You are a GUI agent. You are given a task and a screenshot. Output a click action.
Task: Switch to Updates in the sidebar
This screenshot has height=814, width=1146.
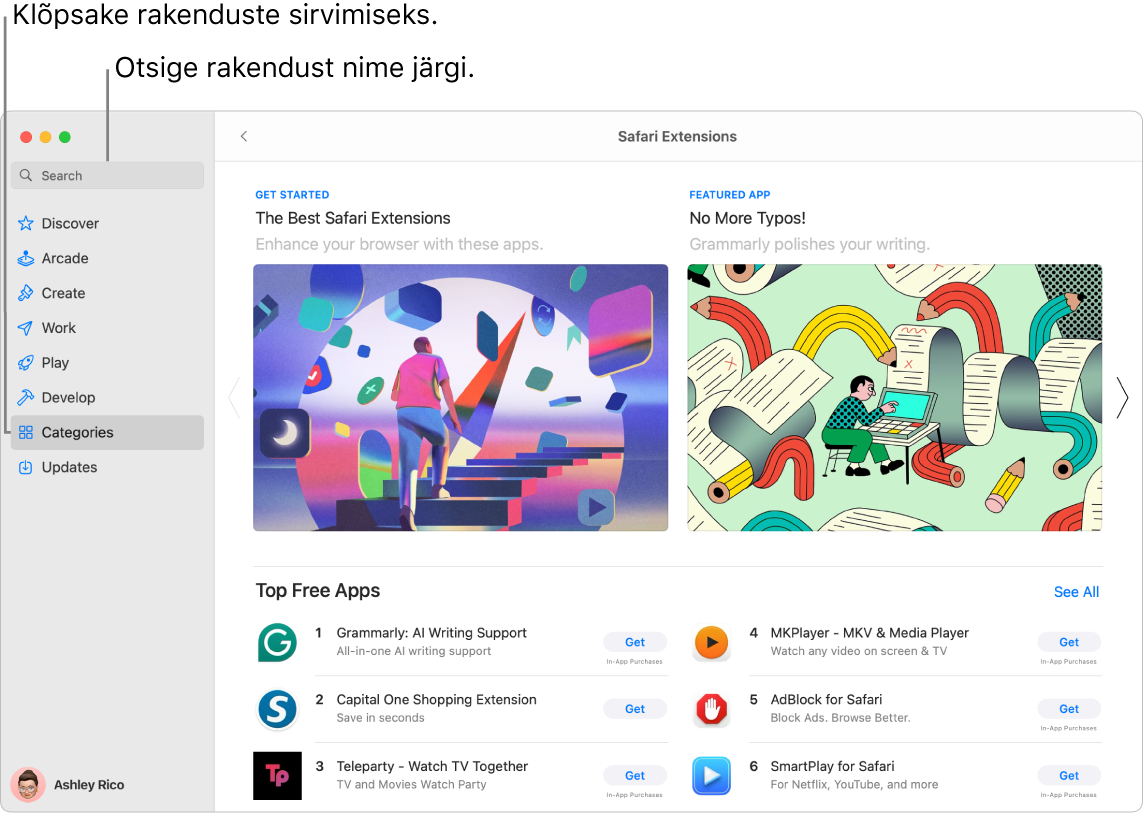(68, 467)
